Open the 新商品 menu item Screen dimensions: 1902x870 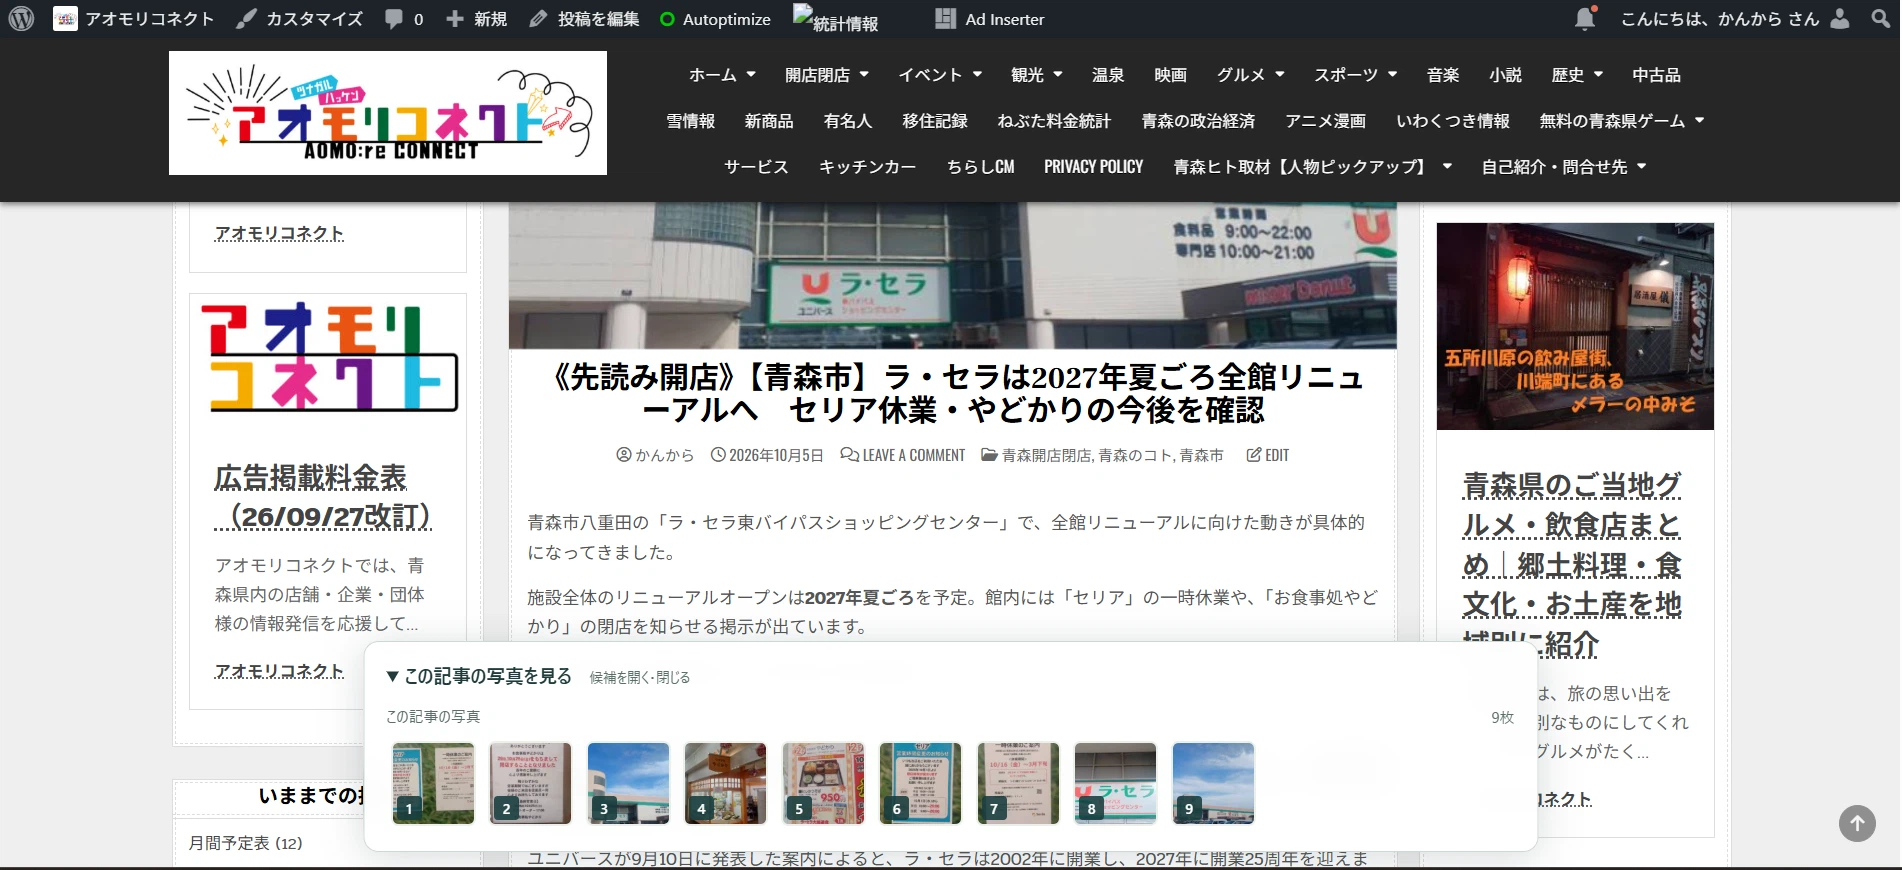click(x=769, y=121)
